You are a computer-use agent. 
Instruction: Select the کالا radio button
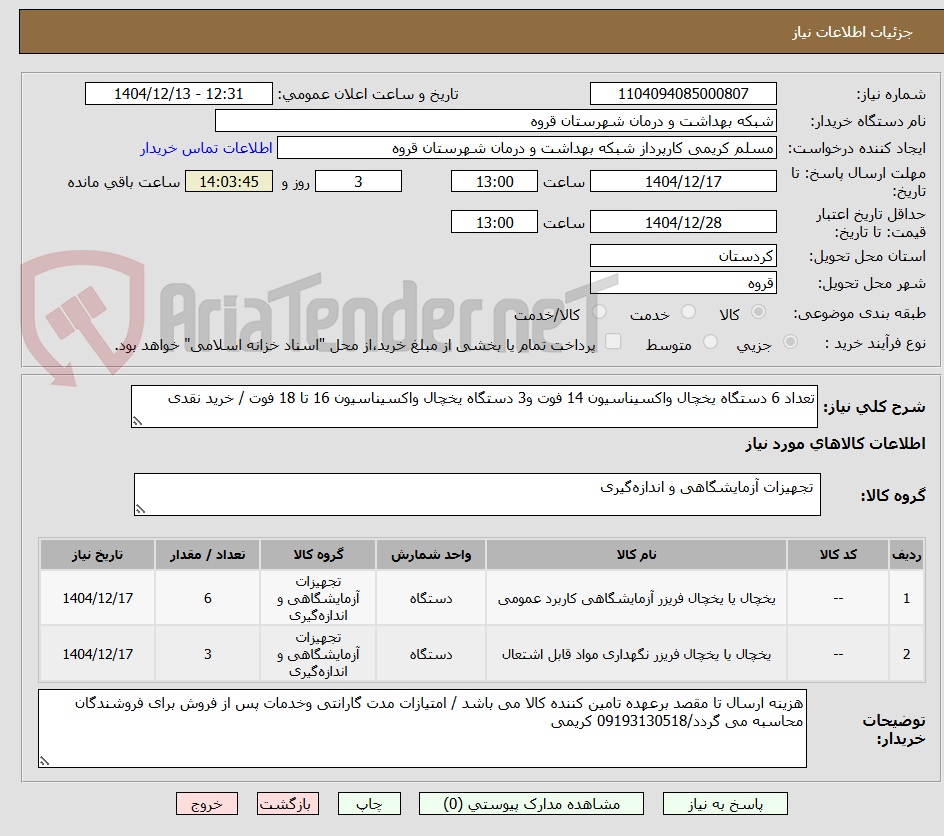pyautogui.click(x=759, y=312)
